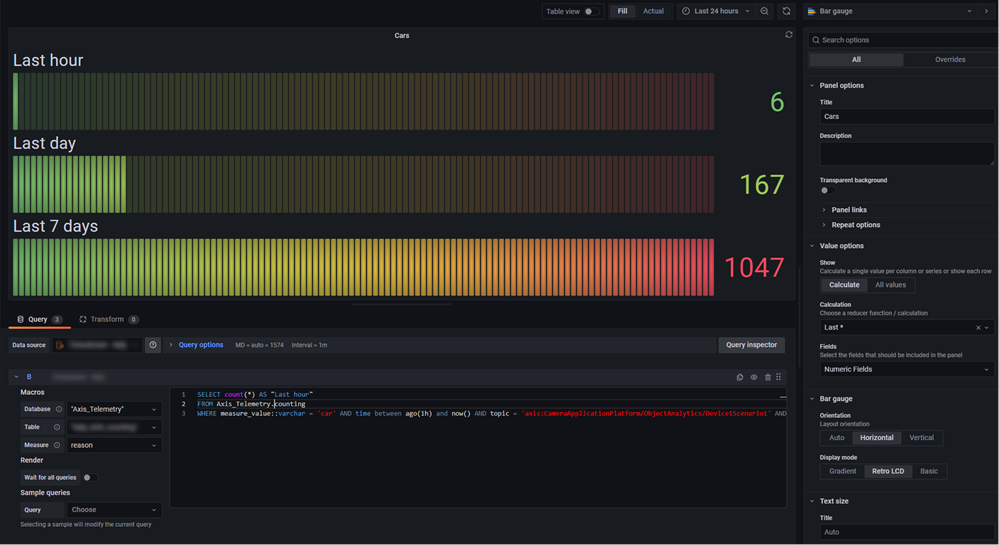Click the collapse options pane arrow

click(x=986, y=11)
